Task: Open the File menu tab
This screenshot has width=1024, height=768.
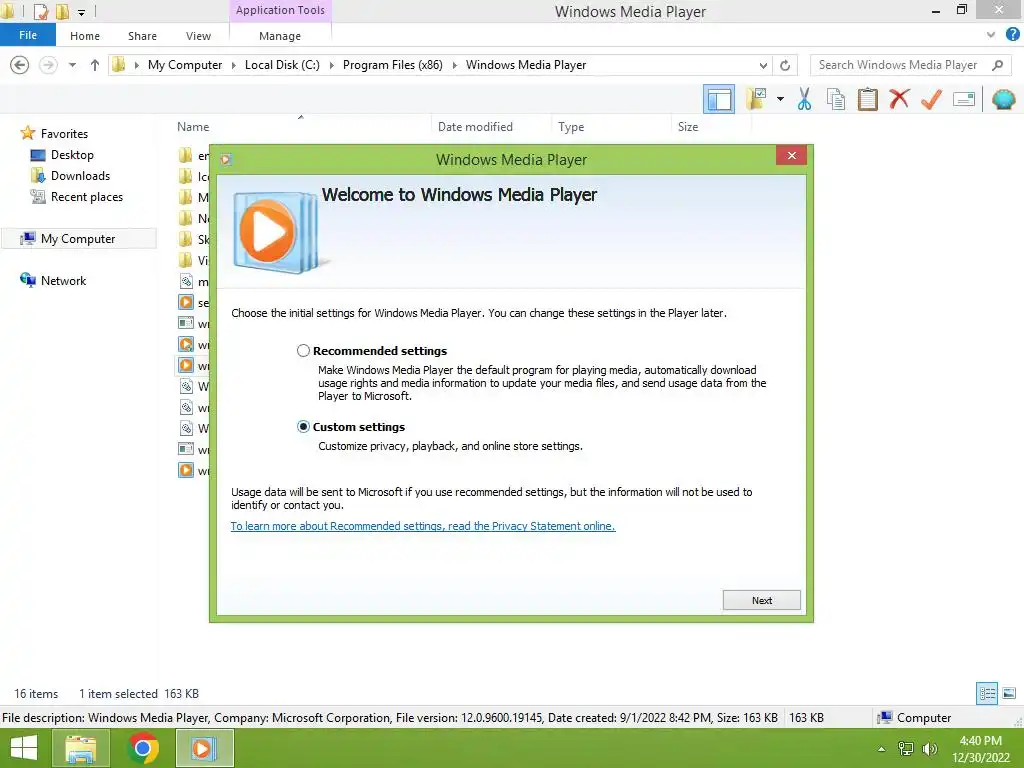Action: point(27,35)
